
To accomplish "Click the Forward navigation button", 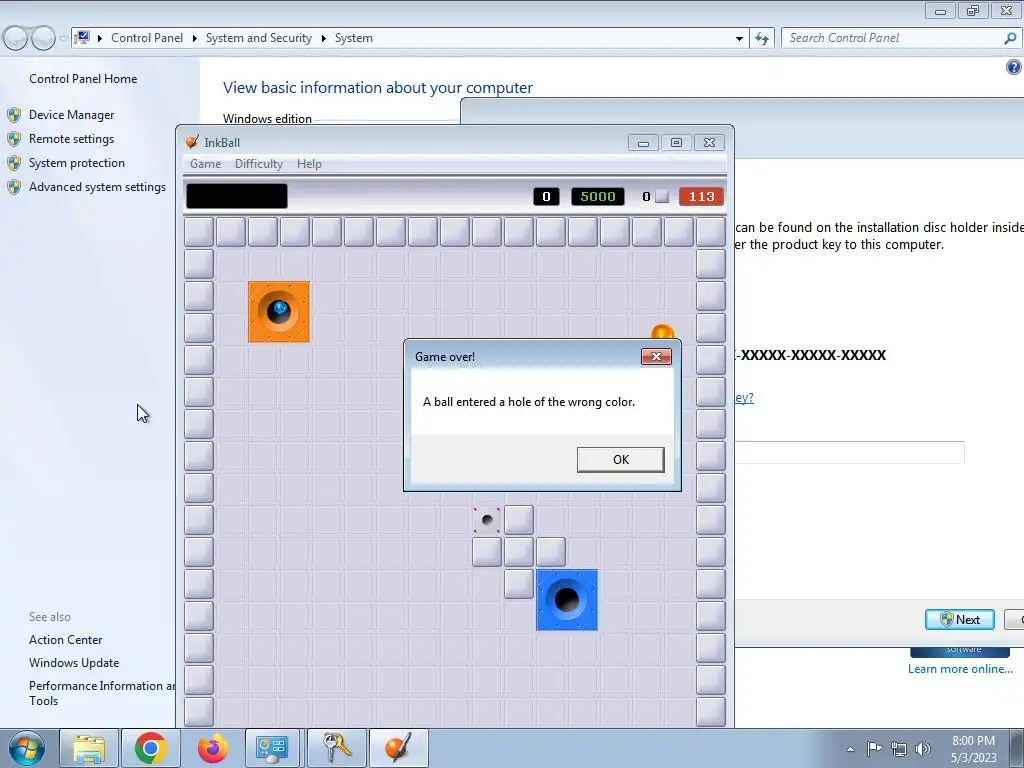I will coord(43,38).
